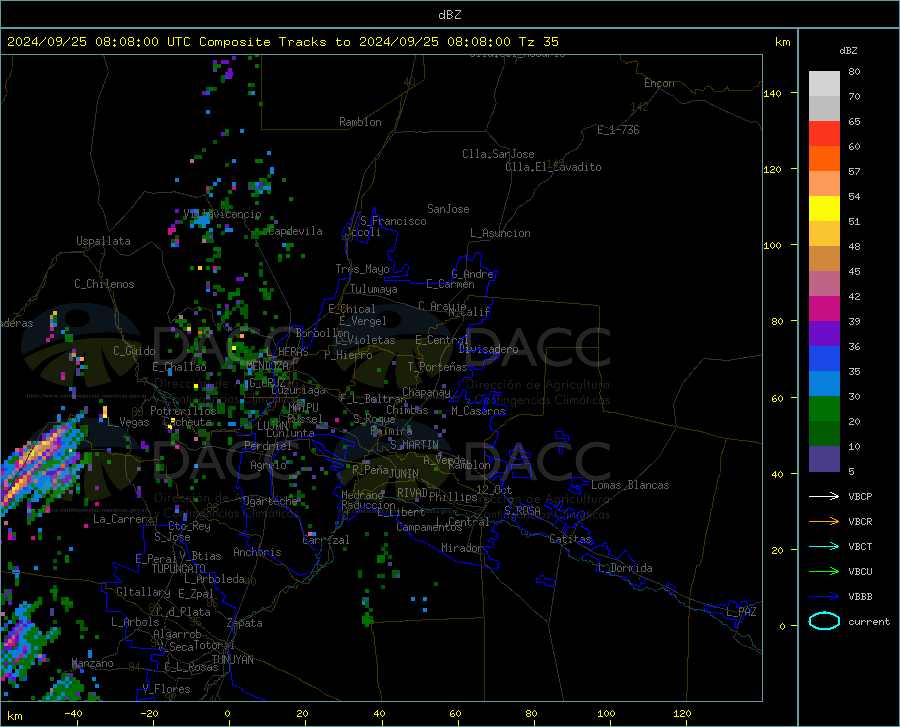Click the -40 km horizontal axis tick
The width and height of the screenshot is (900, 727).
click(73, 714)
